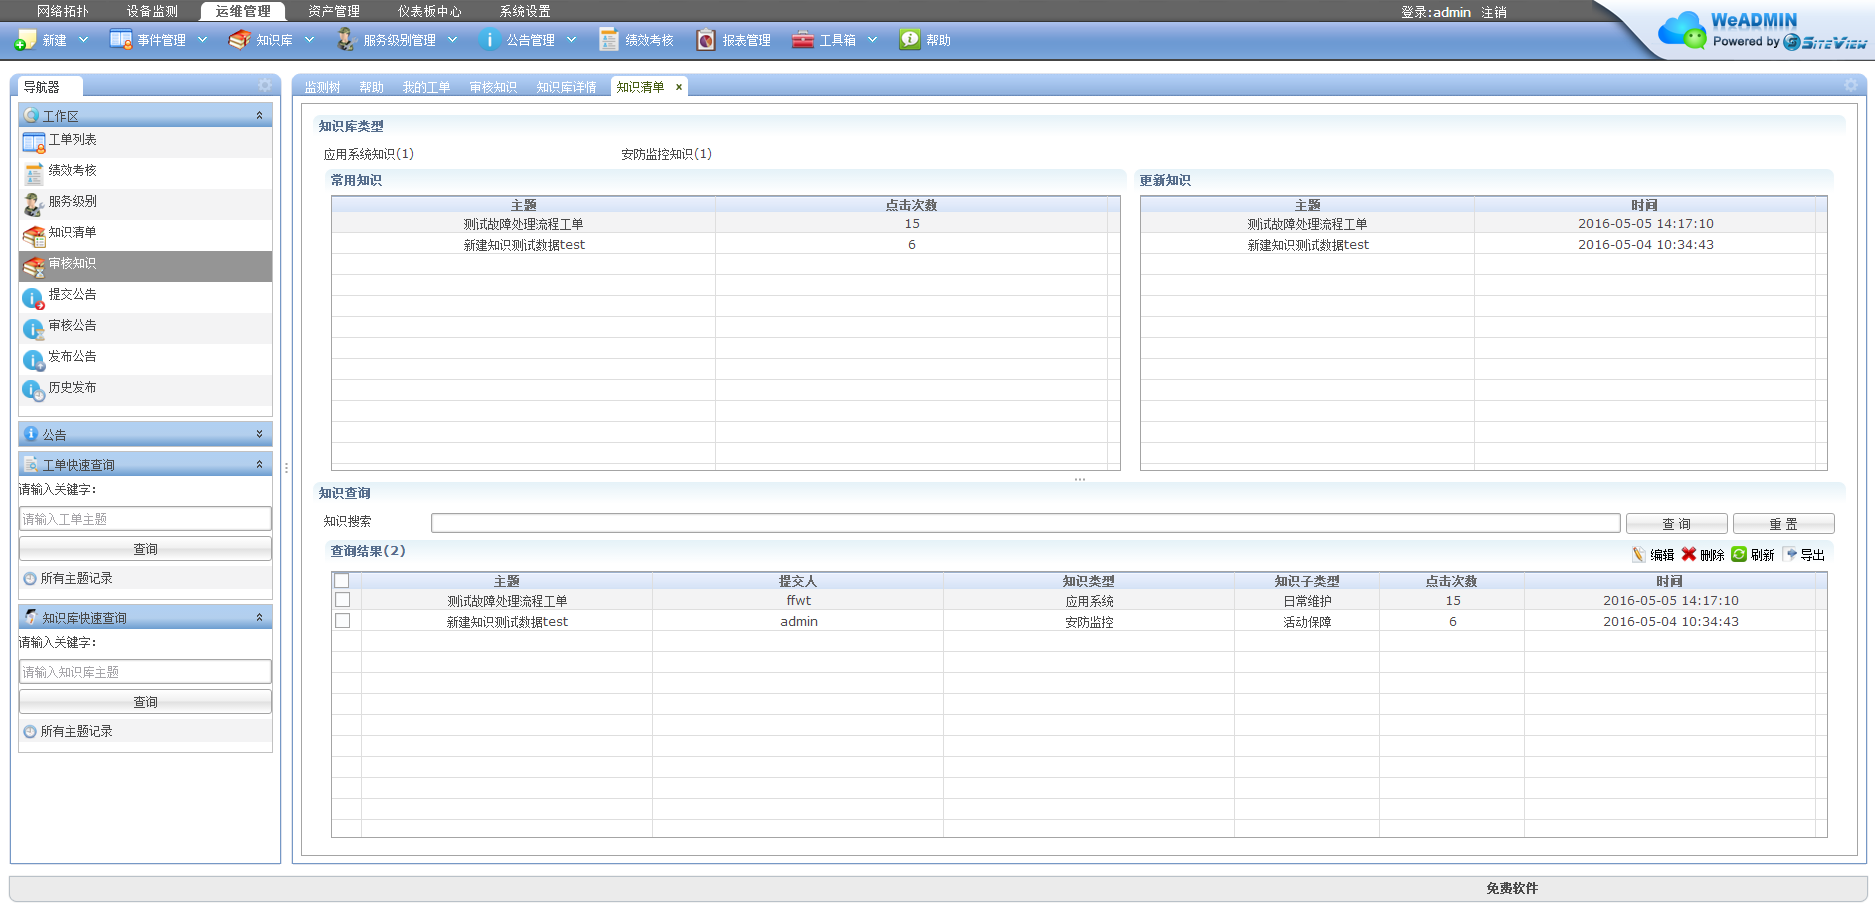Open 审核公告 in the navigator
The height and width of the screenshot is (909, 1875).
(145, 327)
